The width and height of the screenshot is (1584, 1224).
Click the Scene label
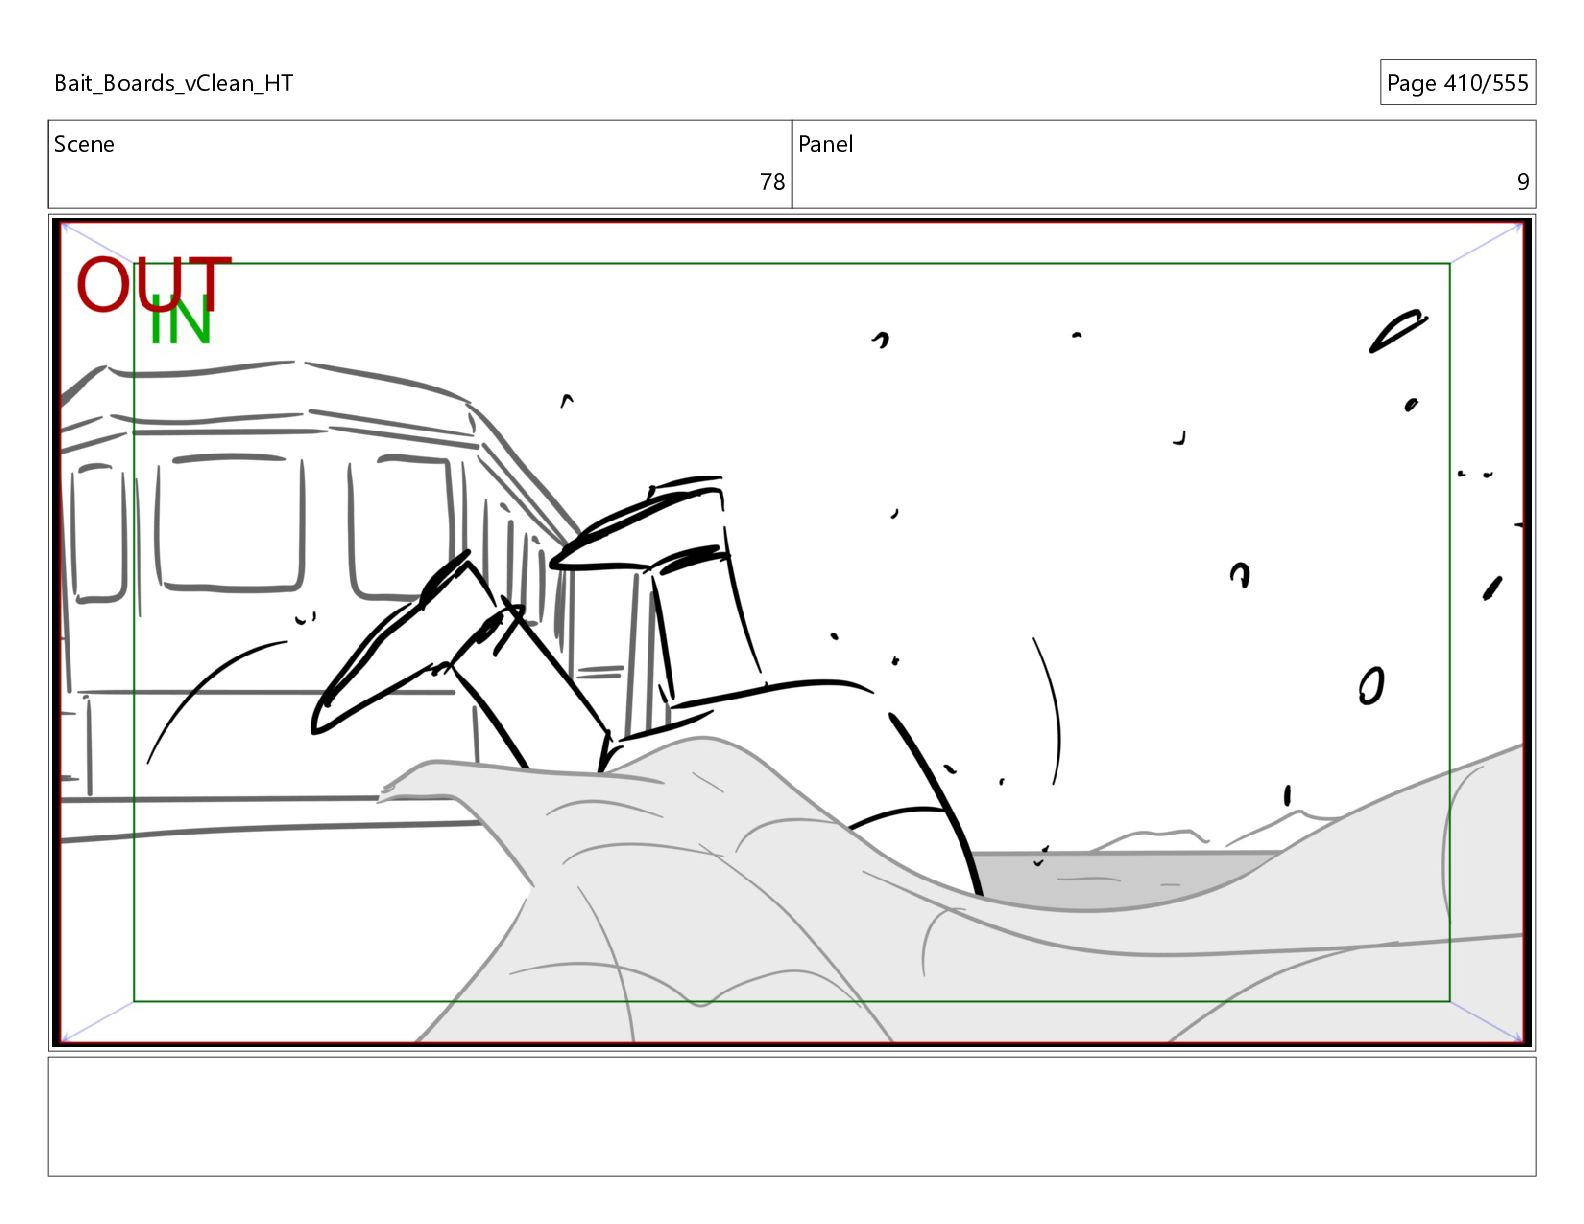point(84,144)
